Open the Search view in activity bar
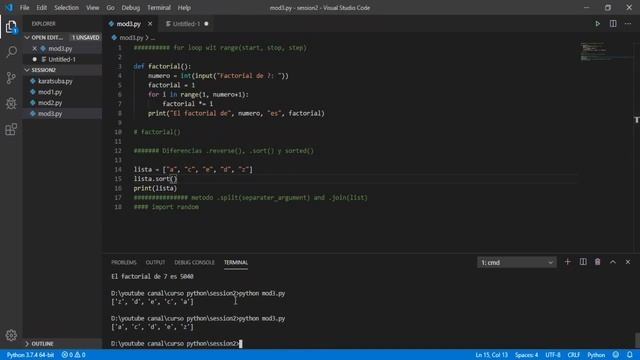Image resolution: width=640 pixels, height=360 pixels. pos(11,52)
